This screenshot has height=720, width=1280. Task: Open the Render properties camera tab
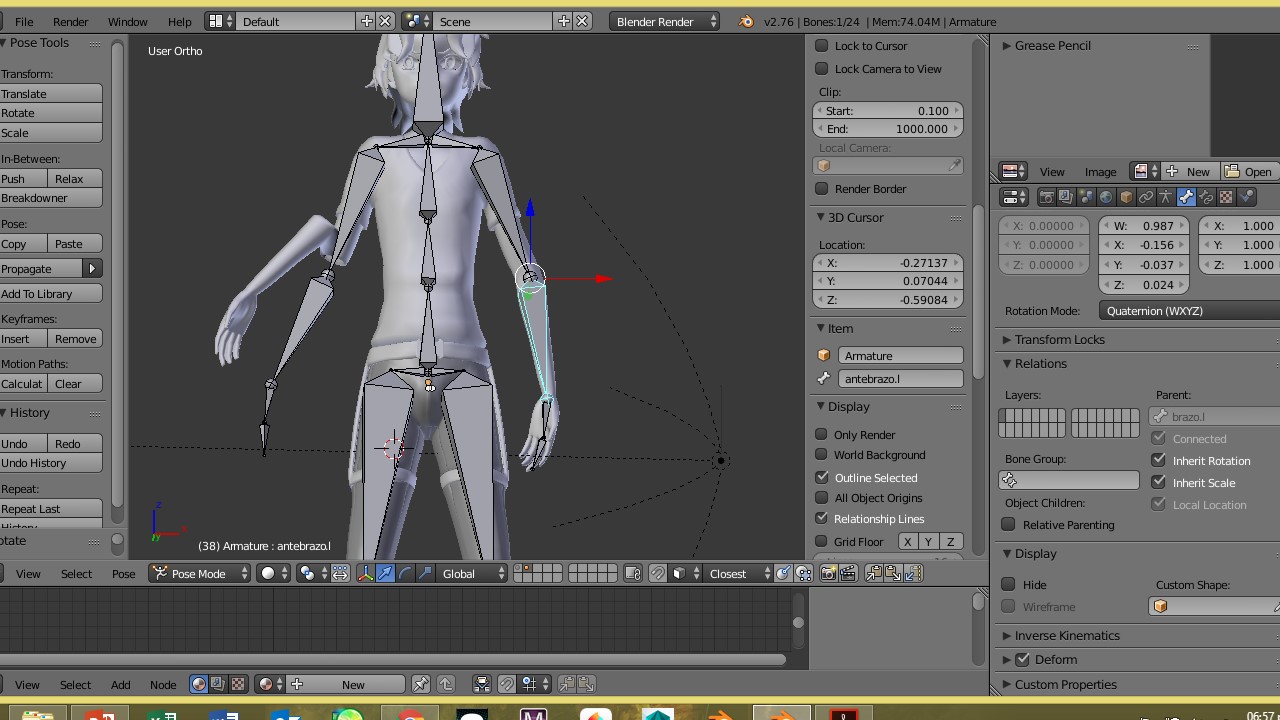tap(1046, 197)
